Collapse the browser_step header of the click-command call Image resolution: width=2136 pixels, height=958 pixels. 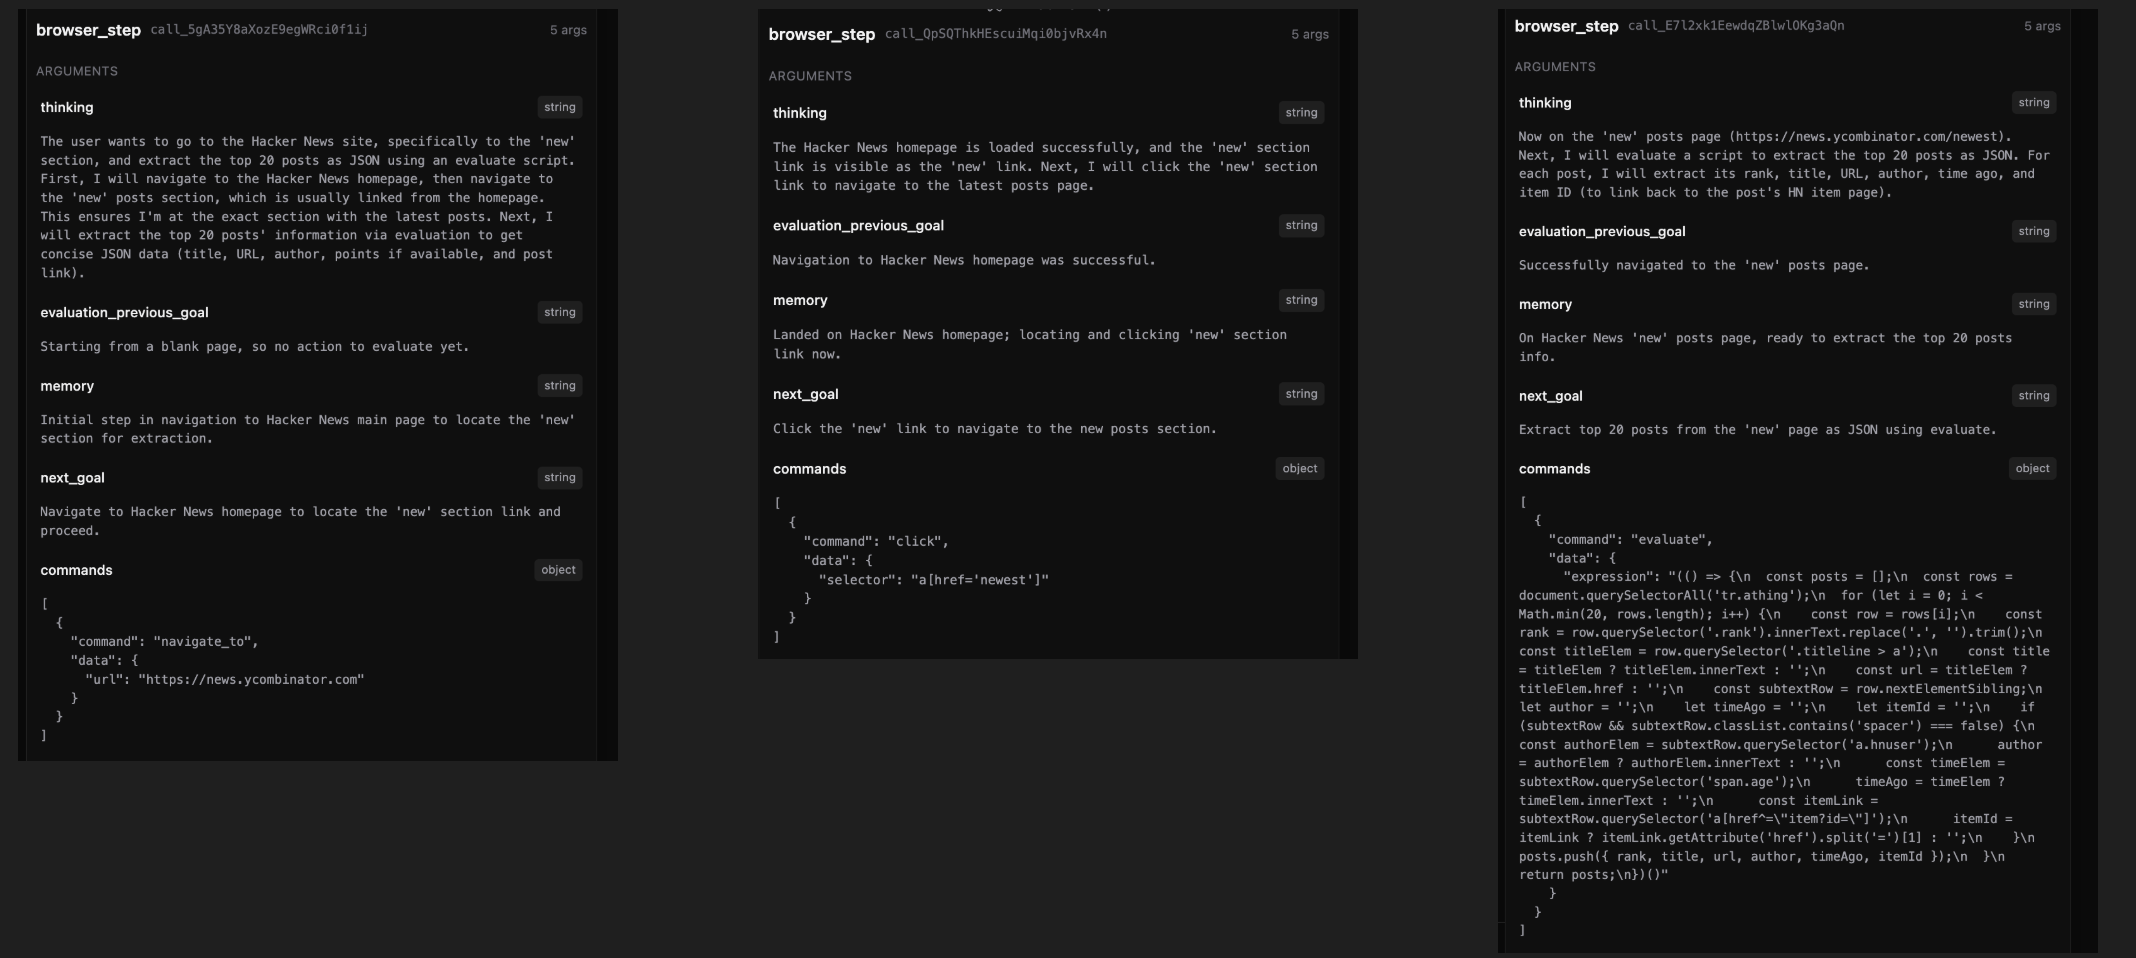pyautogui.click(x=821, y=34)
